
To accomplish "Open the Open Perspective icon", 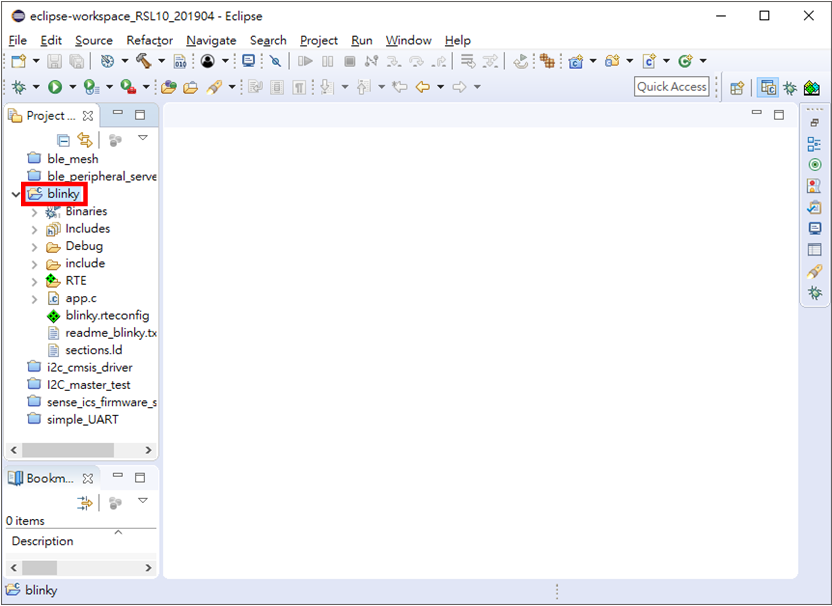I will tap(737, 87).
